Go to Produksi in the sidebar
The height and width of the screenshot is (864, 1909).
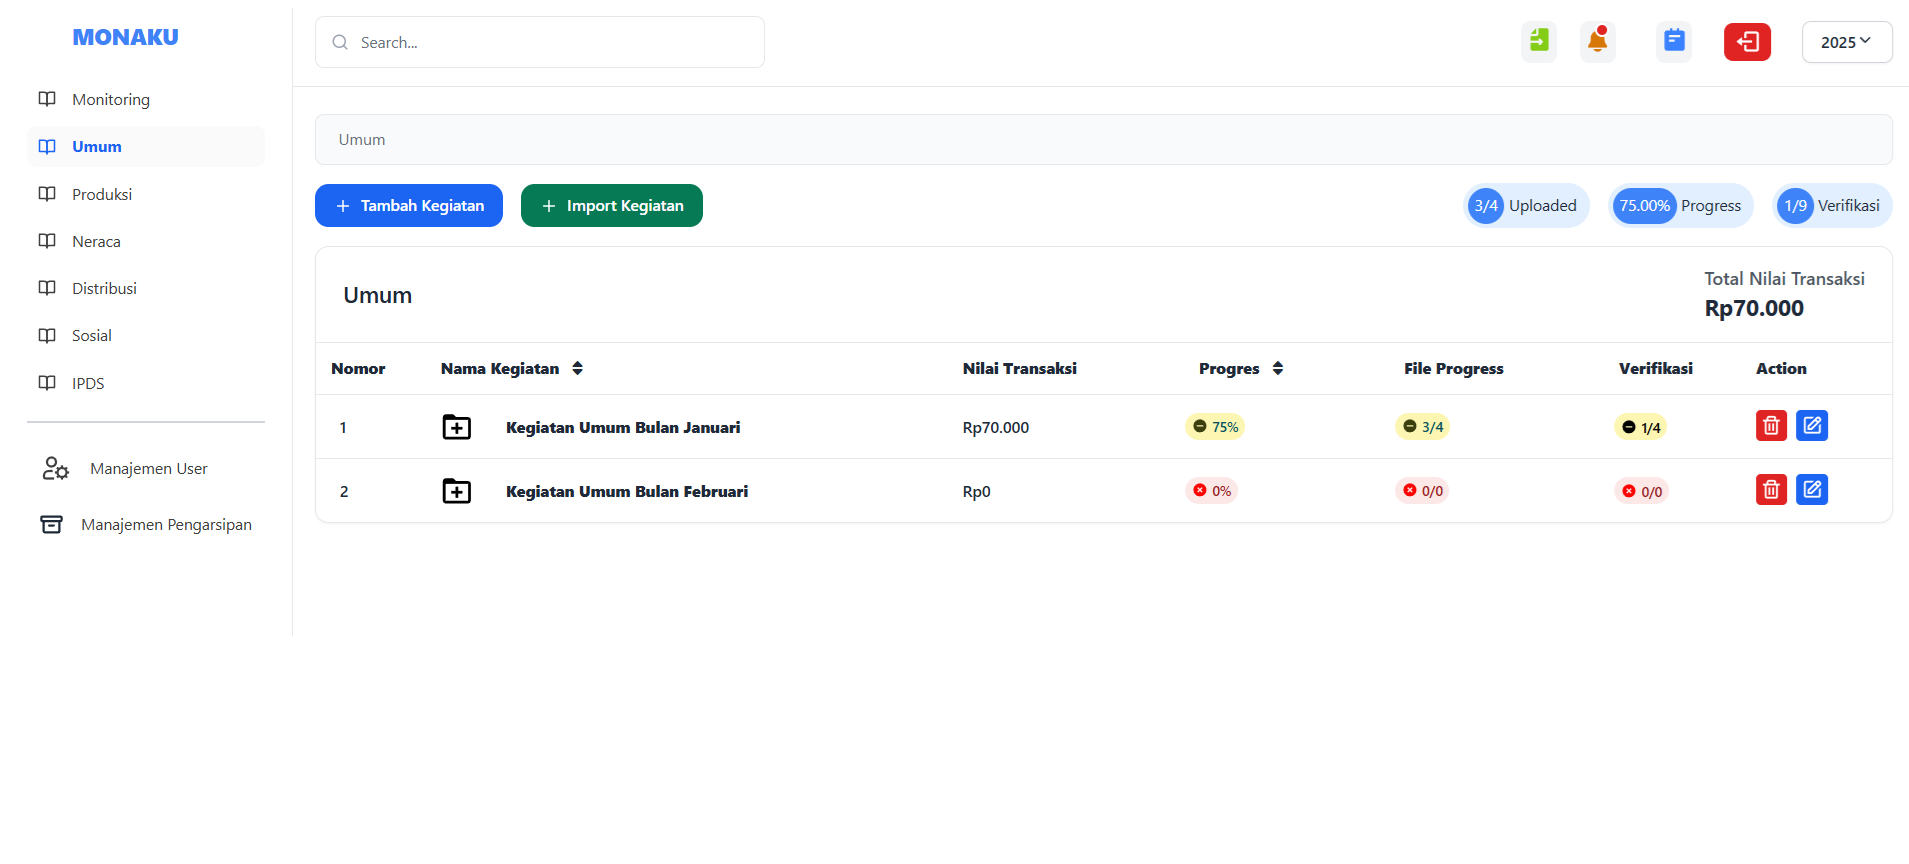pyautogui.click(x=146, y=194)
